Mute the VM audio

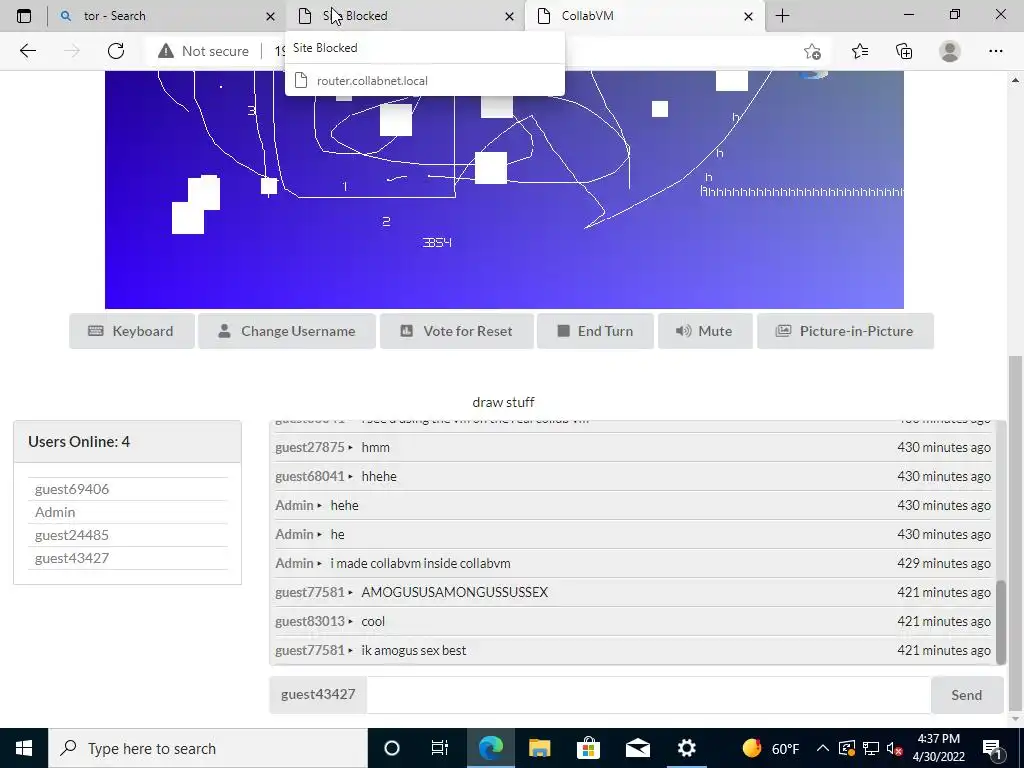[x=705, y=331]
